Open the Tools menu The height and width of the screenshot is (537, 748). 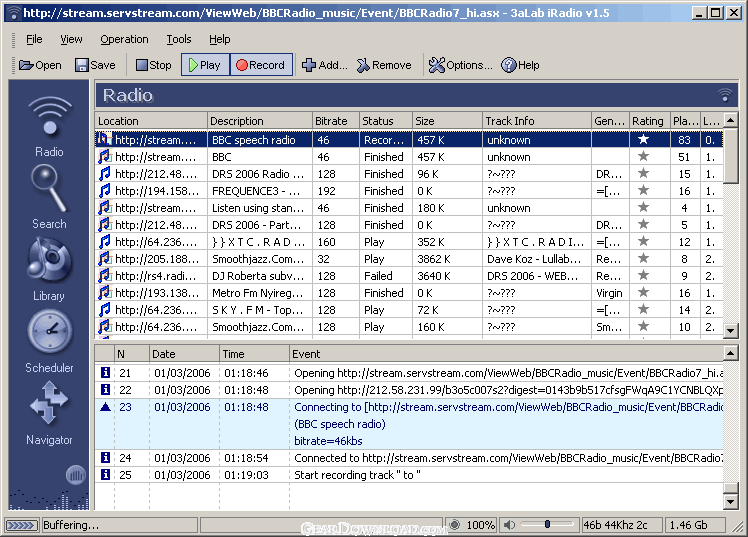pos(179,39)
